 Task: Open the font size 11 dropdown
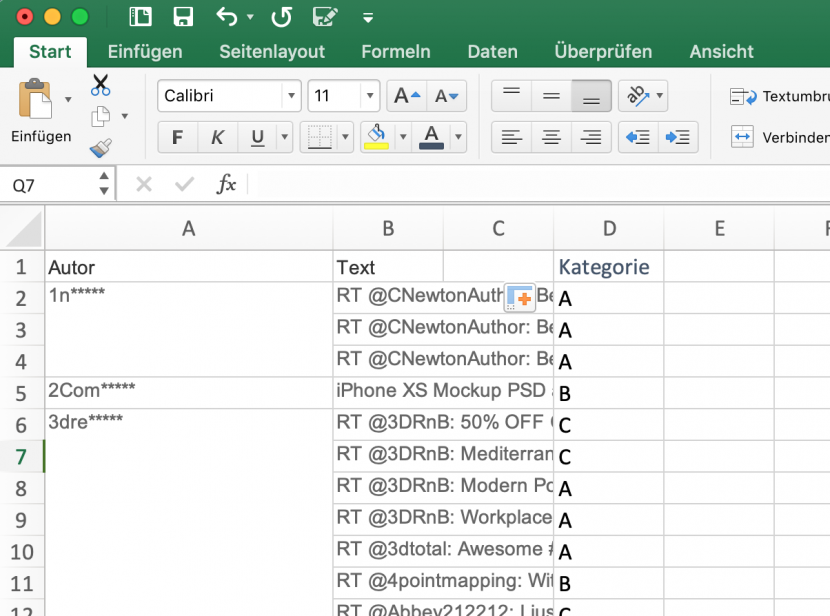pyautogui.click(x=369, y=96)
